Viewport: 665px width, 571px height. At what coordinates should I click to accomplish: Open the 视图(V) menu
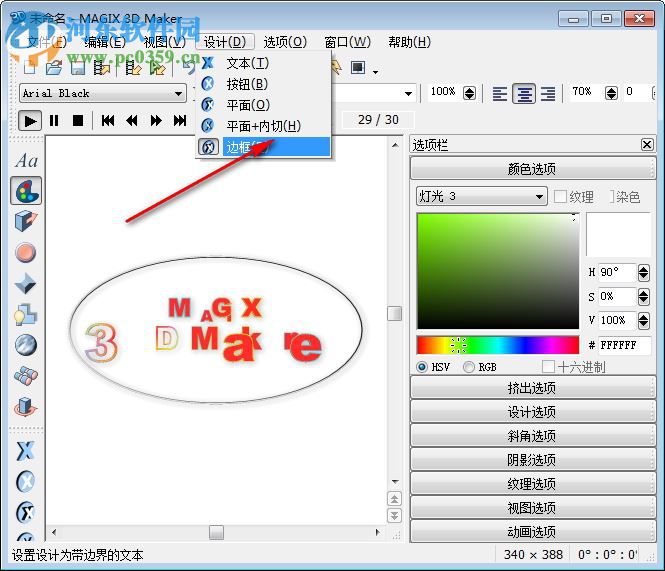pyautogui.click(x=165, y=42)
